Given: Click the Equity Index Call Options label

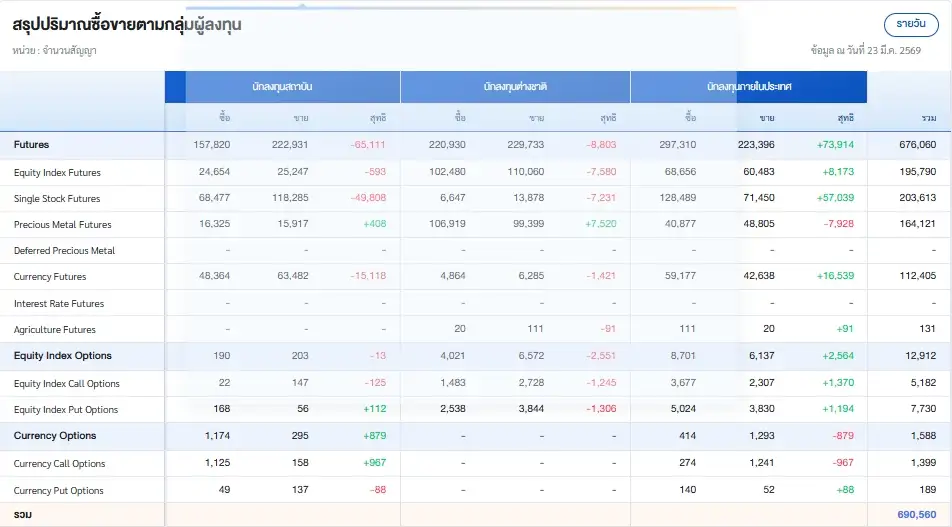Looking at the screenshot, I should pyautogui.click(x=67, y=384).
